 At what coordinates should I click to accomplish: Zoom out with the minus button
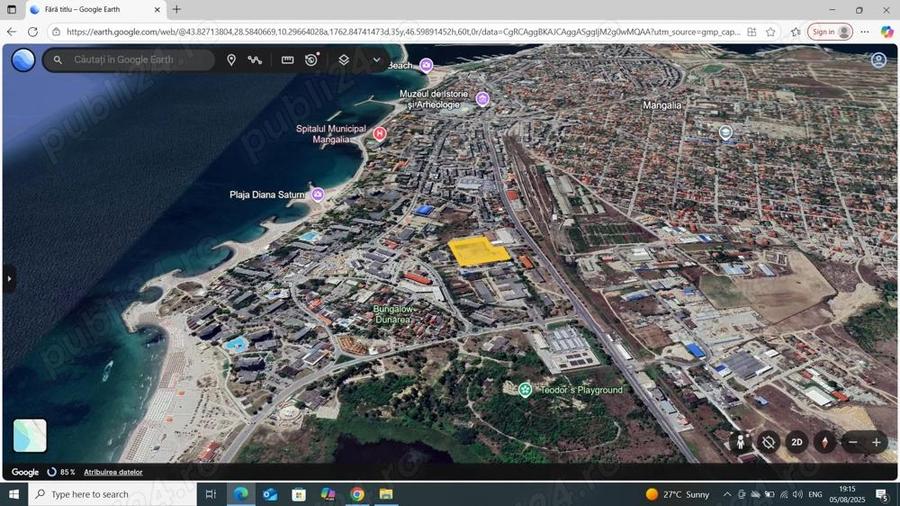(853, 442)
